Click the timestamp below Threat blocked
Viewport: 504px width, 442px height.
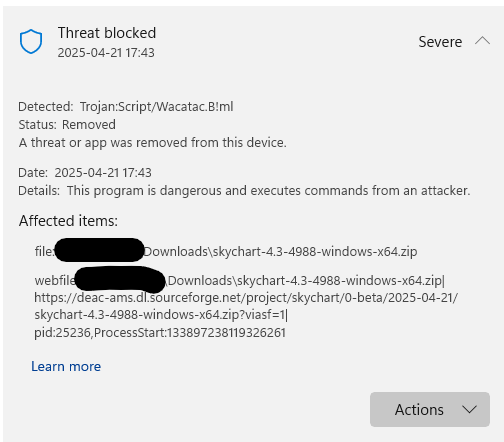coord(106,53)
